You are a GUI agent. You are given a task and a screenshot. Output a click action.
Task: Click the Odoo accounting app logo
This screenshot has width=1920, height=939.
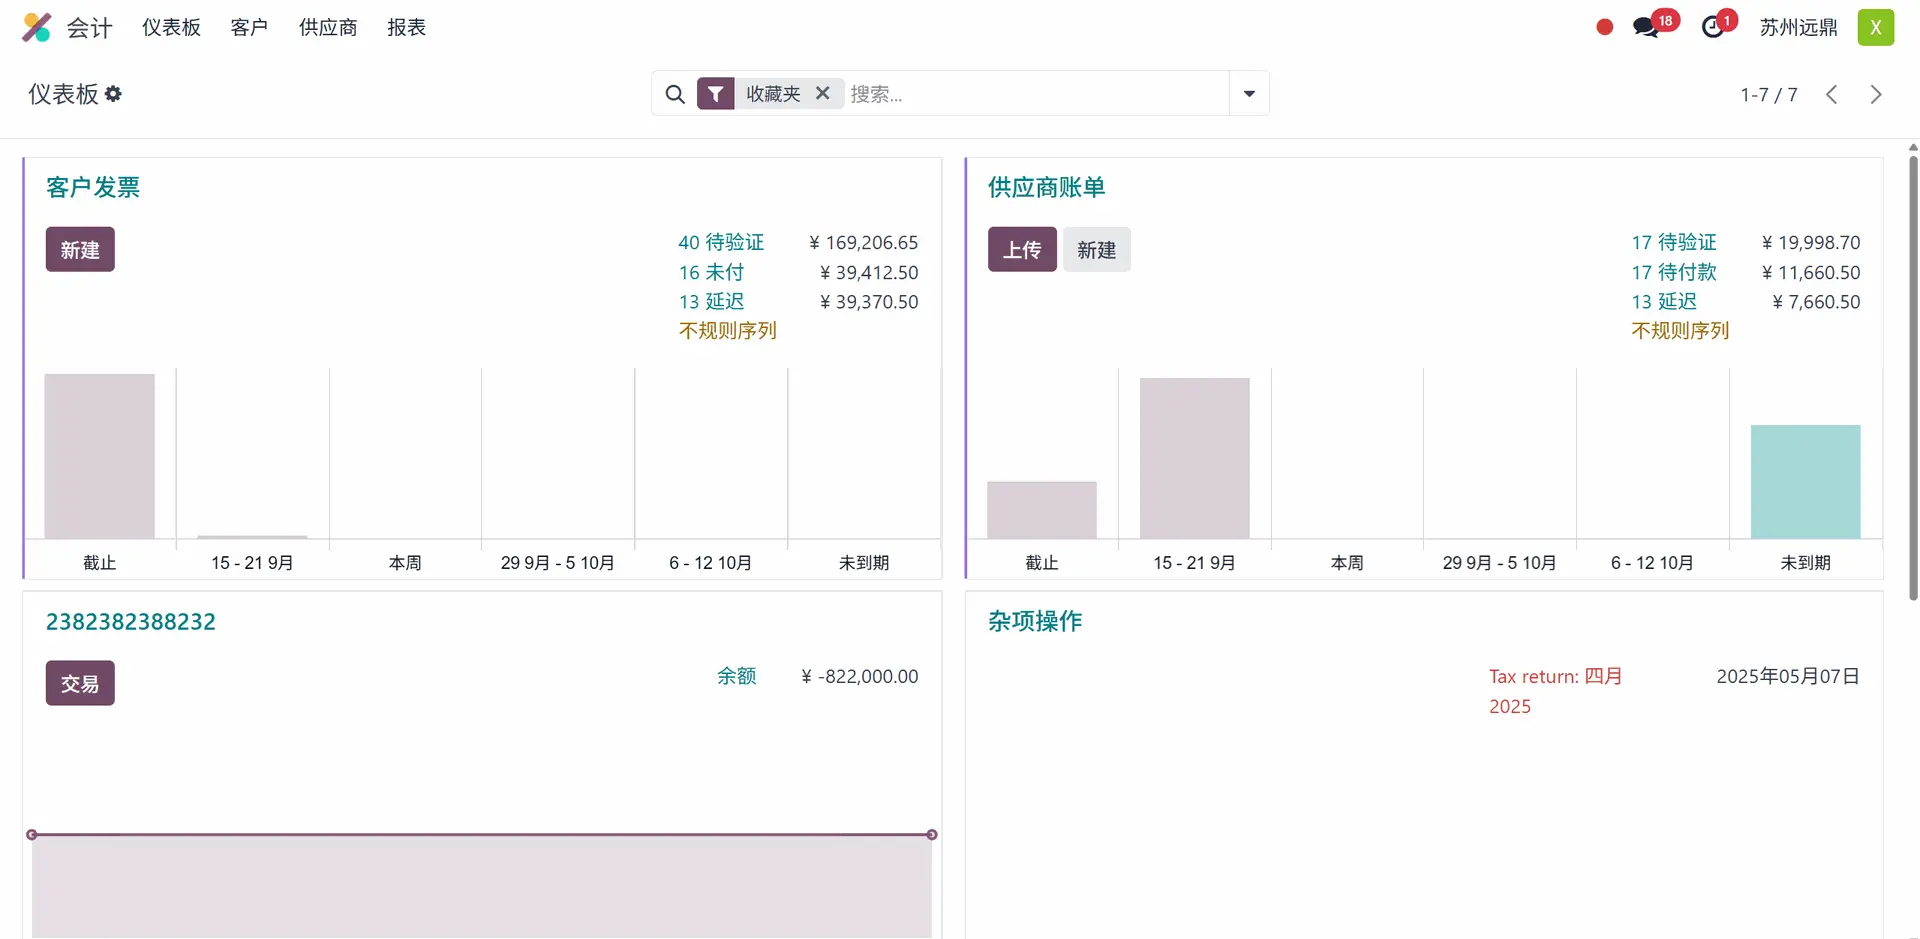point(37,27)
